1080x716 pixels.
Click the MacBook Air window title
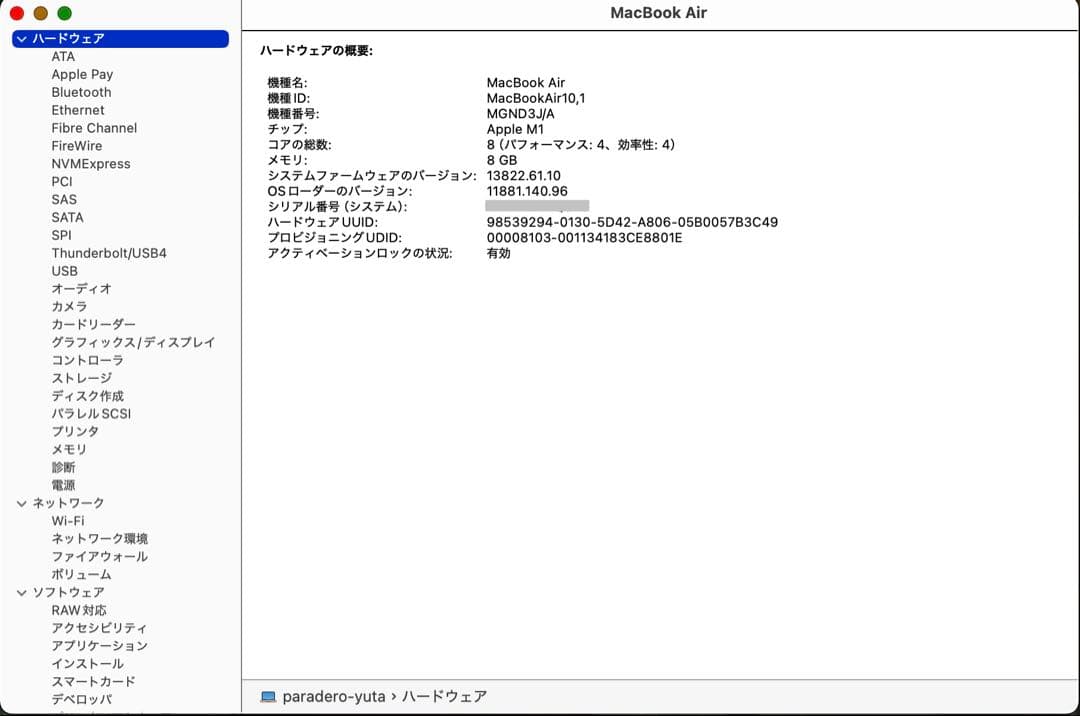point(658,13)
